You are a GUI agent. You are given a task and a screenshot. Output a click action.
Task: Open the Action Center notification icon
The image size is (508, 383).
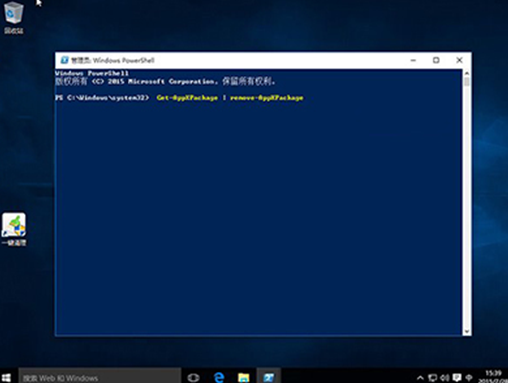[x=457, y=378]
